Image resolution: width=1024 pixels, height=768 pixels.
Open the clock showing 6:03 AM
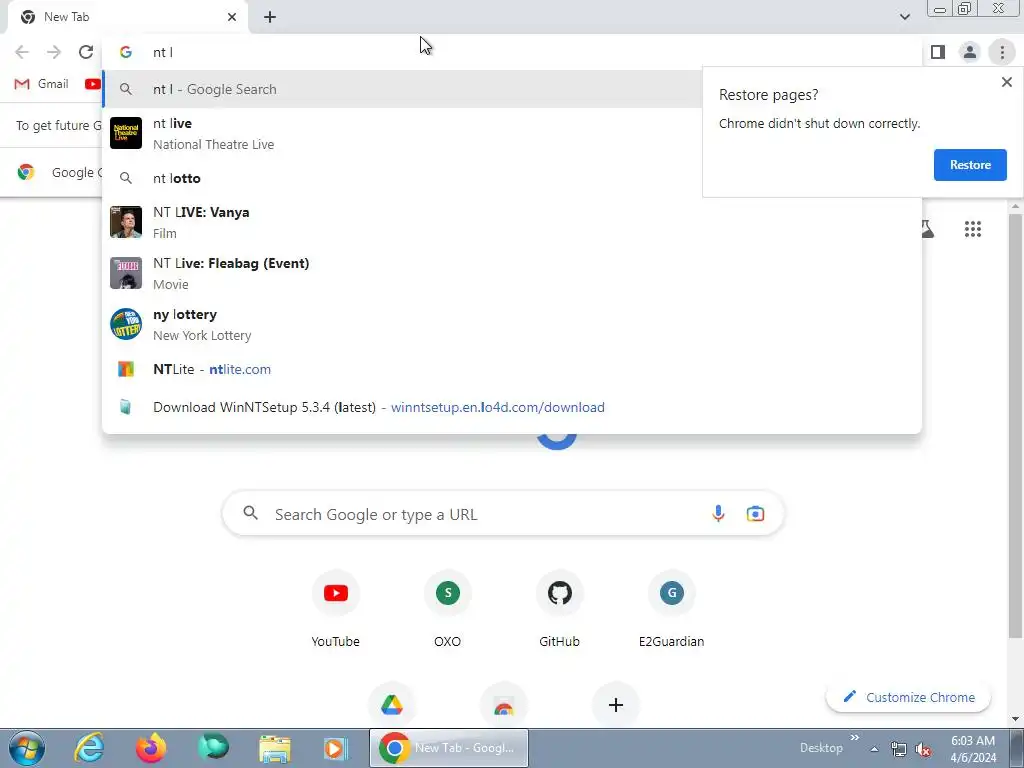point(973,749)
